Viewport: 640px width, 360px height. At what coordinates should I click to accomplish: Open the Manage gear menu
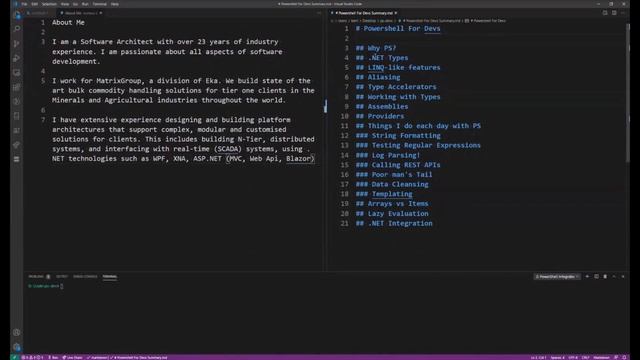click(17, 347)
